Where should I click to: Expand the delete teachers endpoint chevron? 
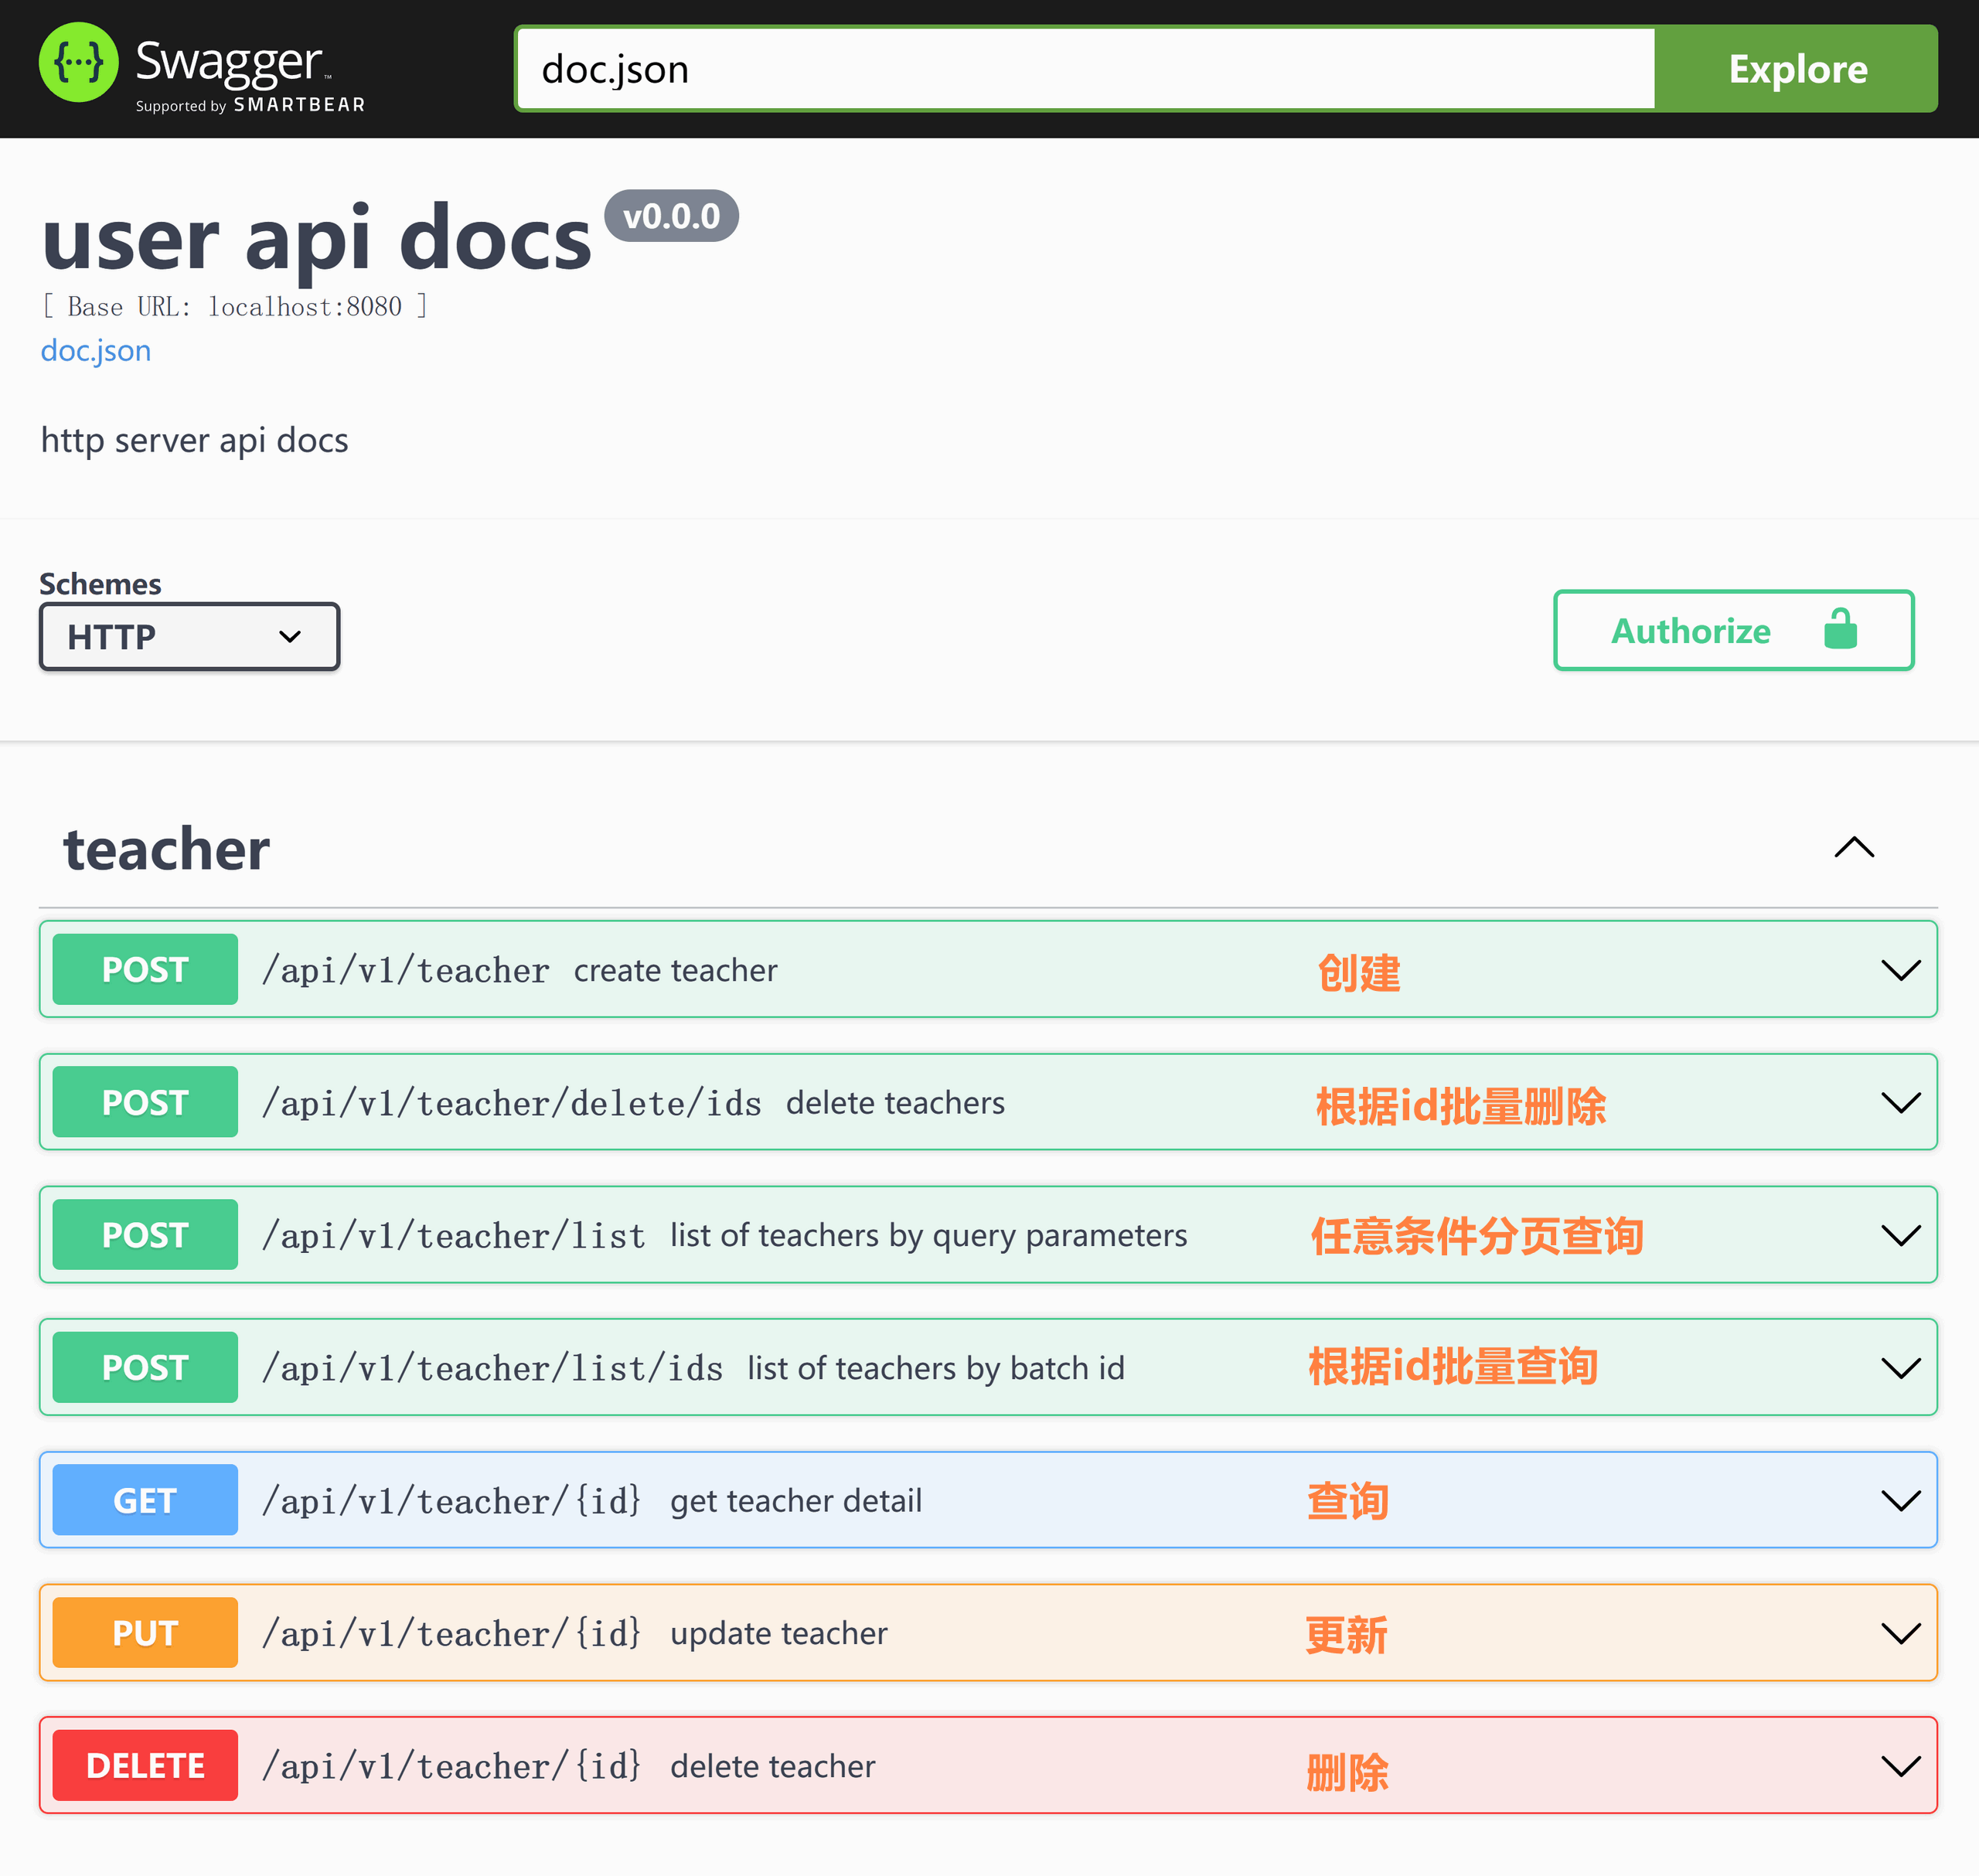click(x=1899, y=1103)
